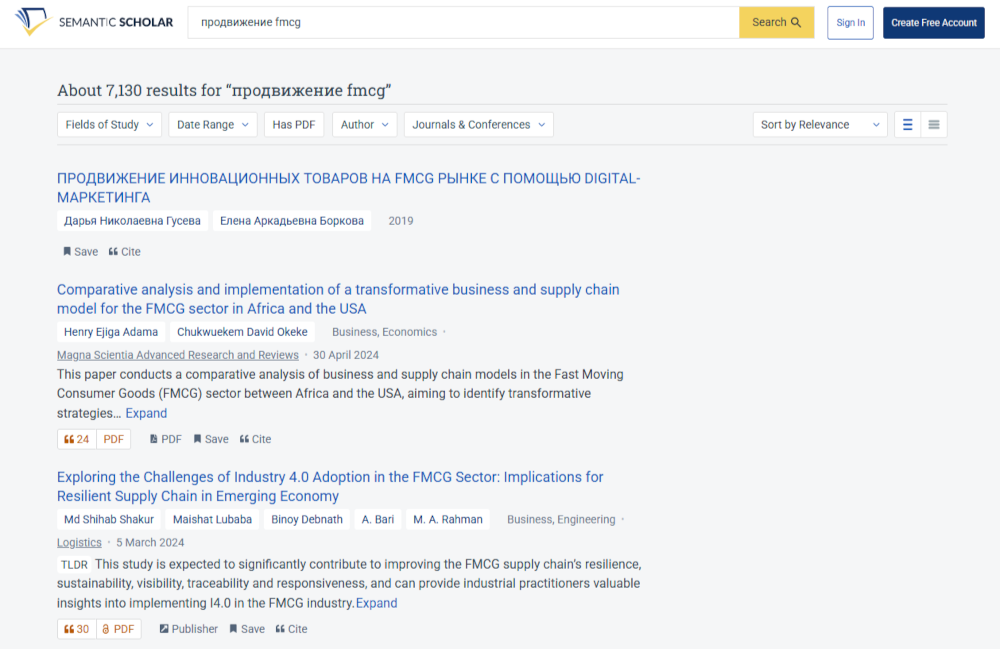Expand the Date Range filter
Image resolution: width=1000 pixels, height=649 pixels.
point(213,125)
